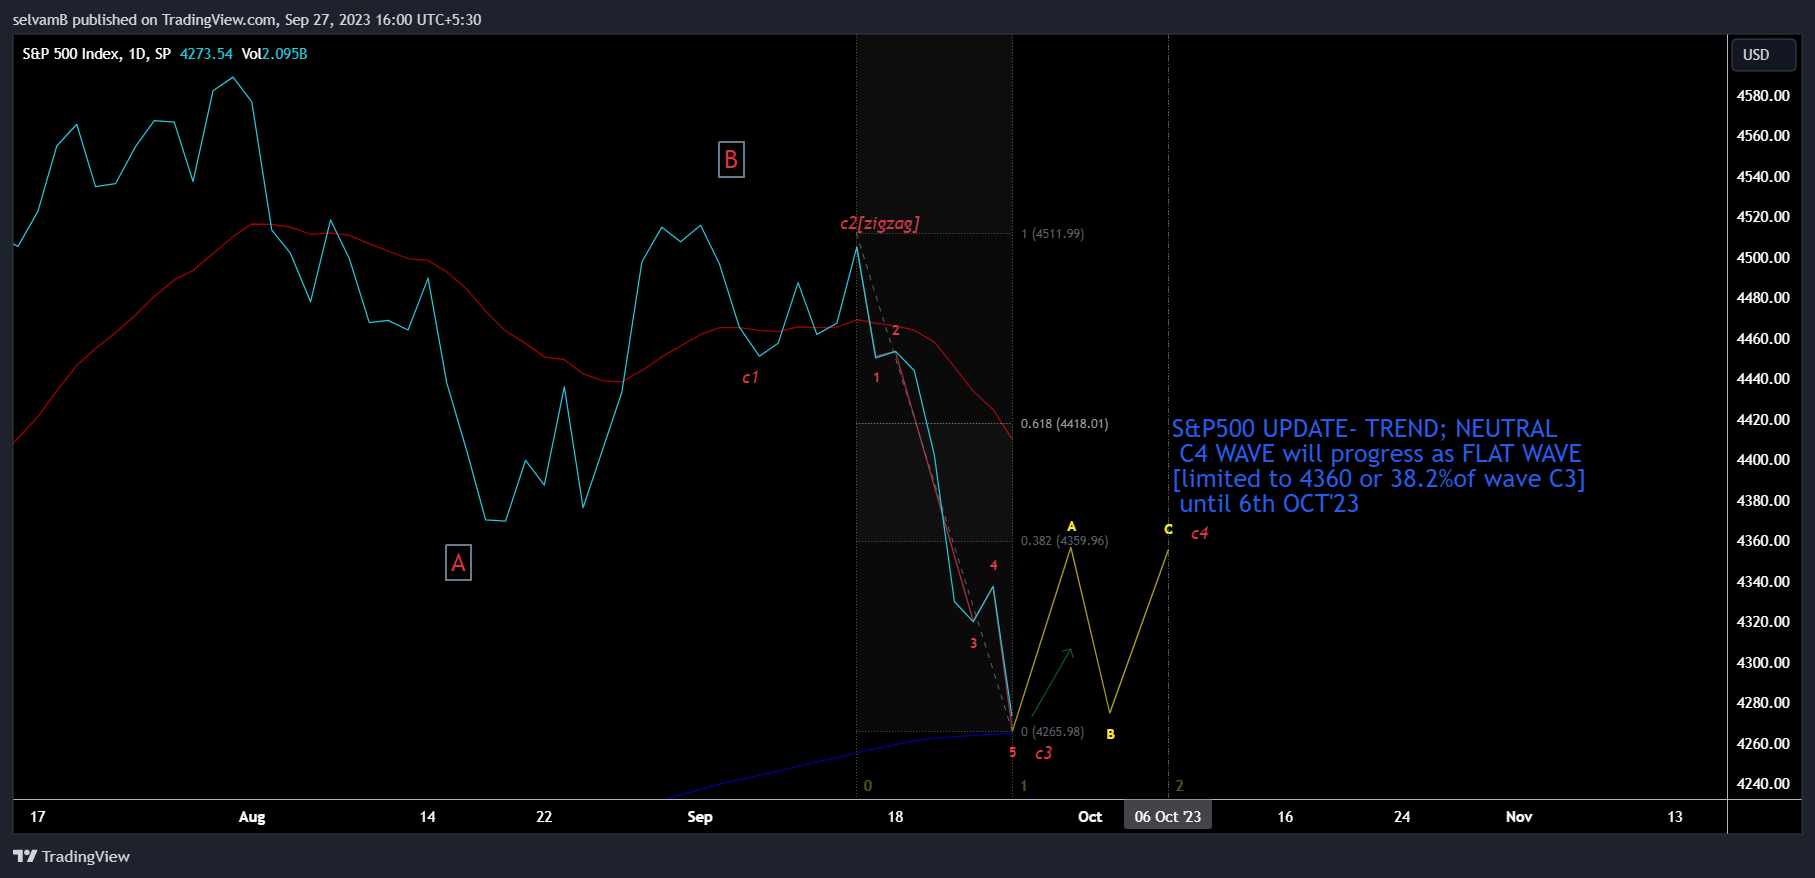1815x878 pixels.
Task: Click the red number 5 subwave label
Action: (x=1012, y=752)
